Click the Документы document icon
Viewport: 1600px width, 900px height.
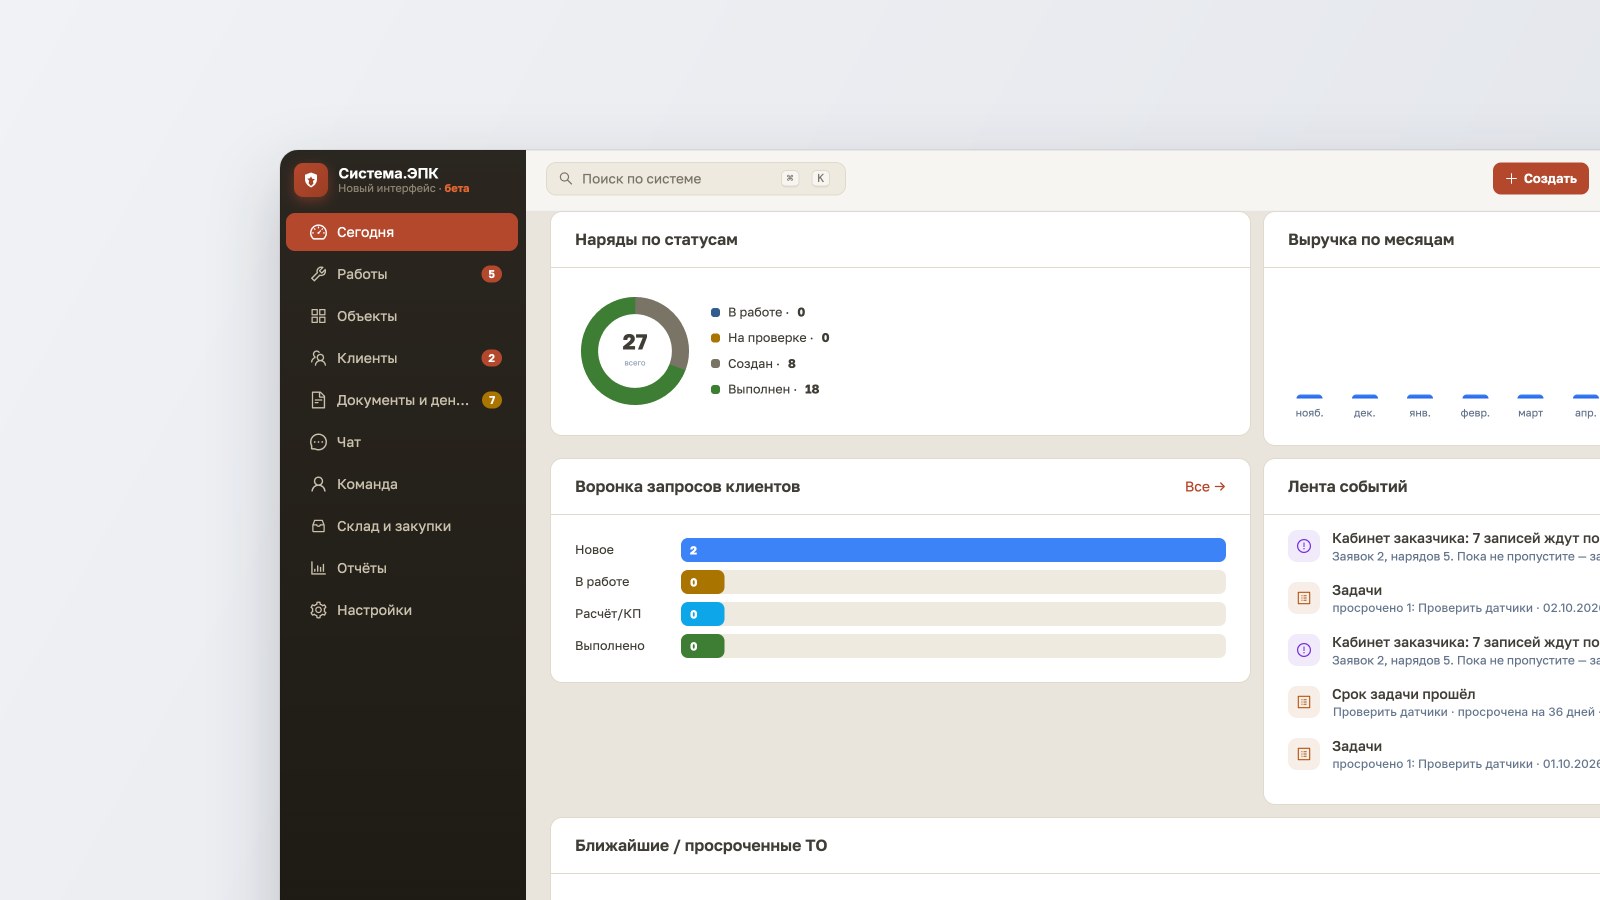coord(318,400)
